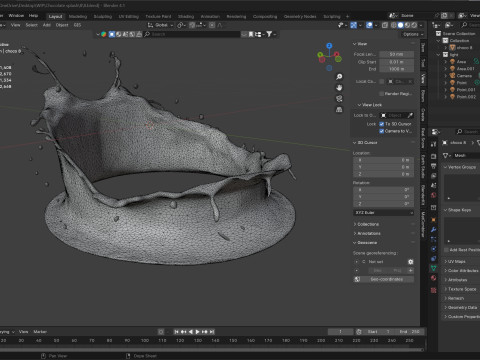Viewport: 480px width, 360px height.
Task: Select wireframe viewport shading icon
Action: coord(394,25)
